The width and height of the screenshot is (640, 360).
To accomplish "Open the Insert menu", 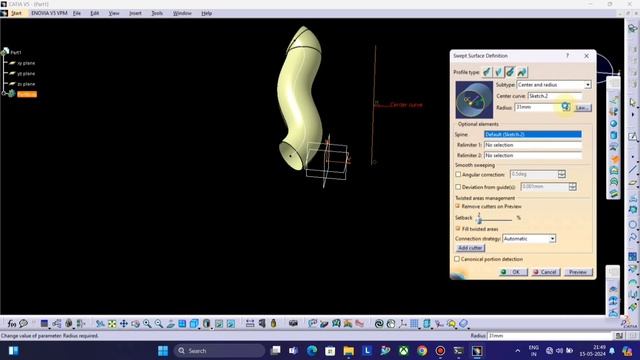I will coord(135,13).
